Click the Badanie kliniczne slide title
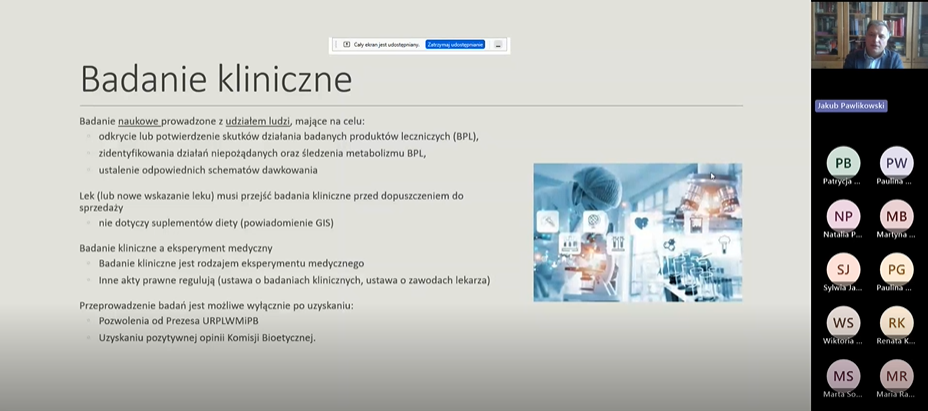 click(215, 78)
